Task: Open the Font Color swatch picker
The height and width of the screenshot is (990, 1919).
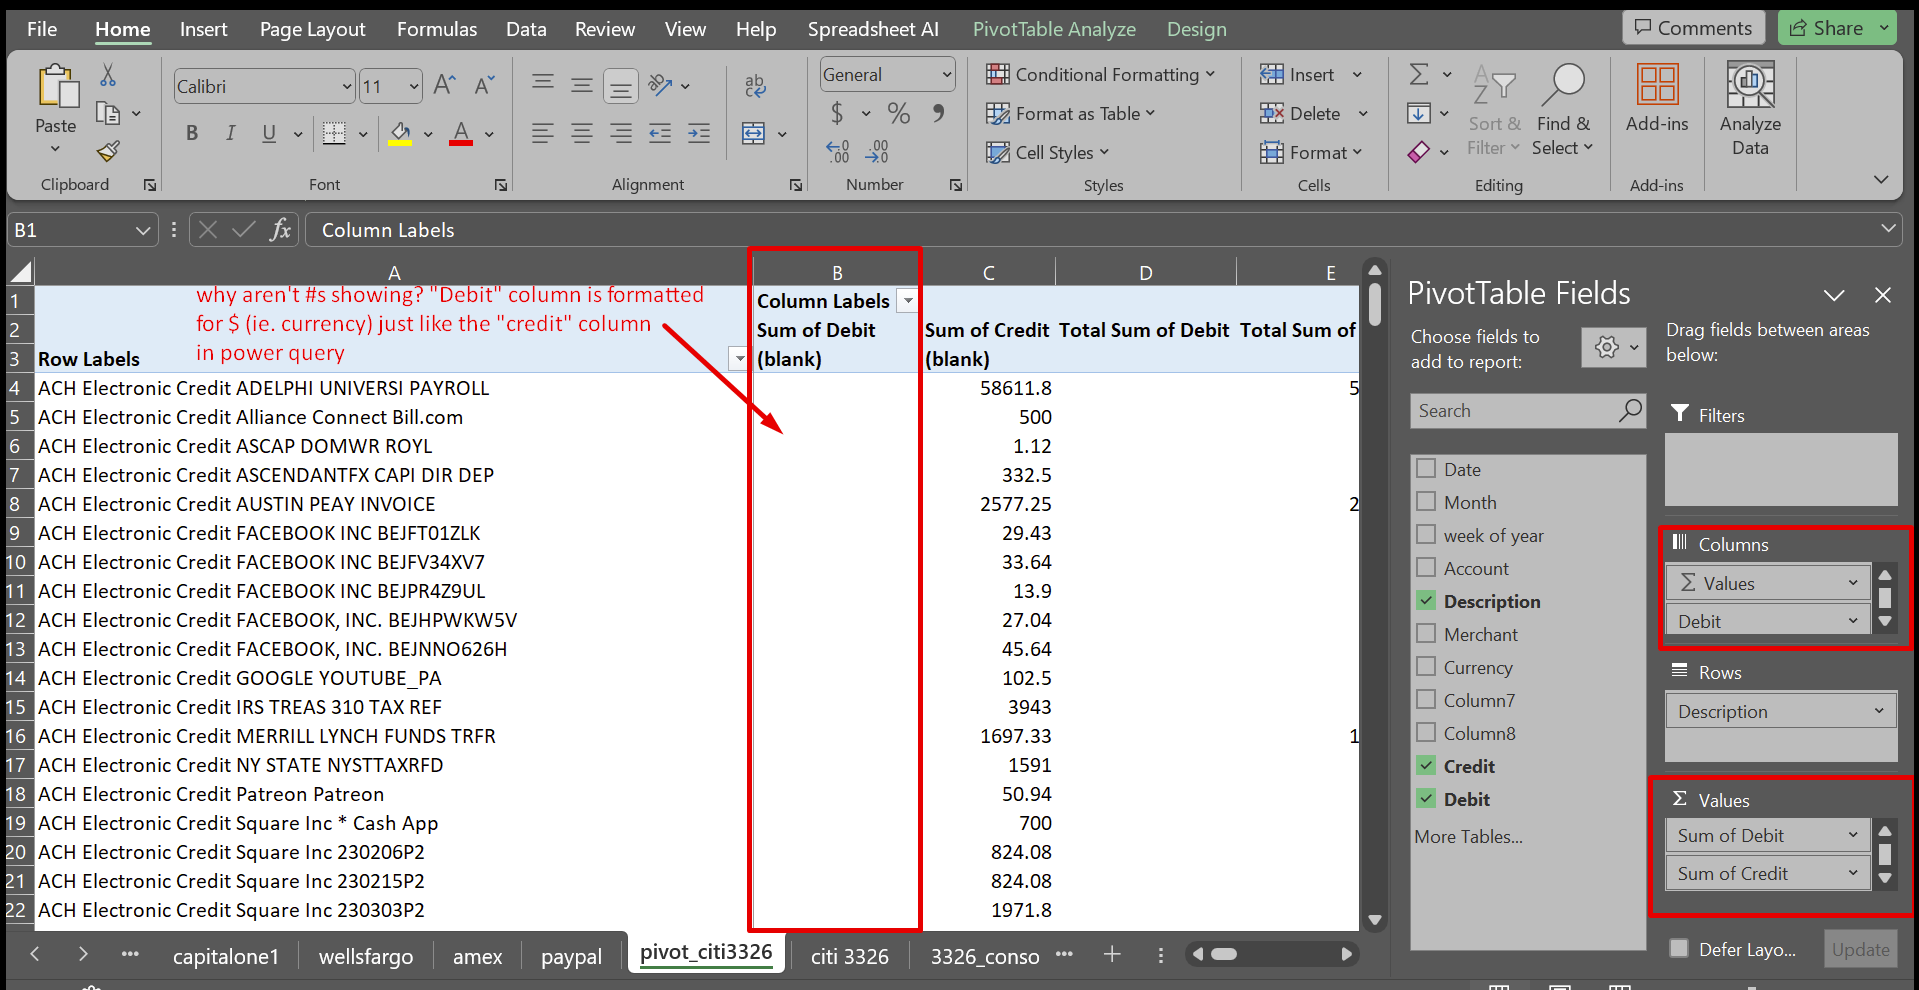Action: pyautogui.click(x=488, y=133)
